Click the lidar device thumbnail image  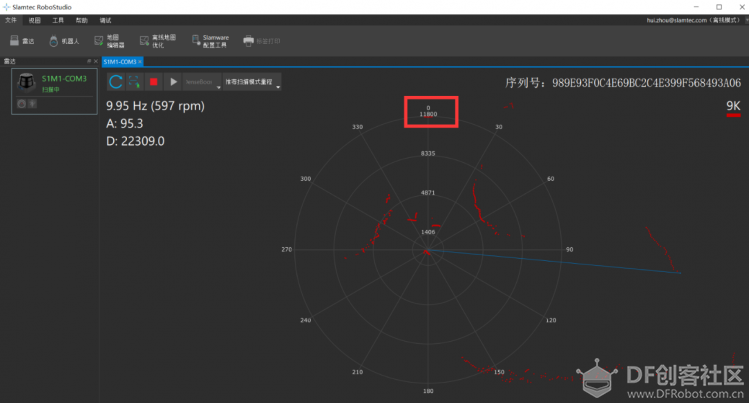click(x=26, y=82)
